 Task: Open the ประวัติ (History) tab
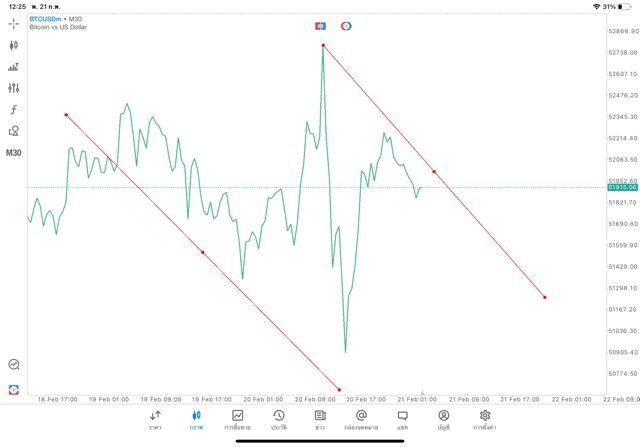(279, 419)
